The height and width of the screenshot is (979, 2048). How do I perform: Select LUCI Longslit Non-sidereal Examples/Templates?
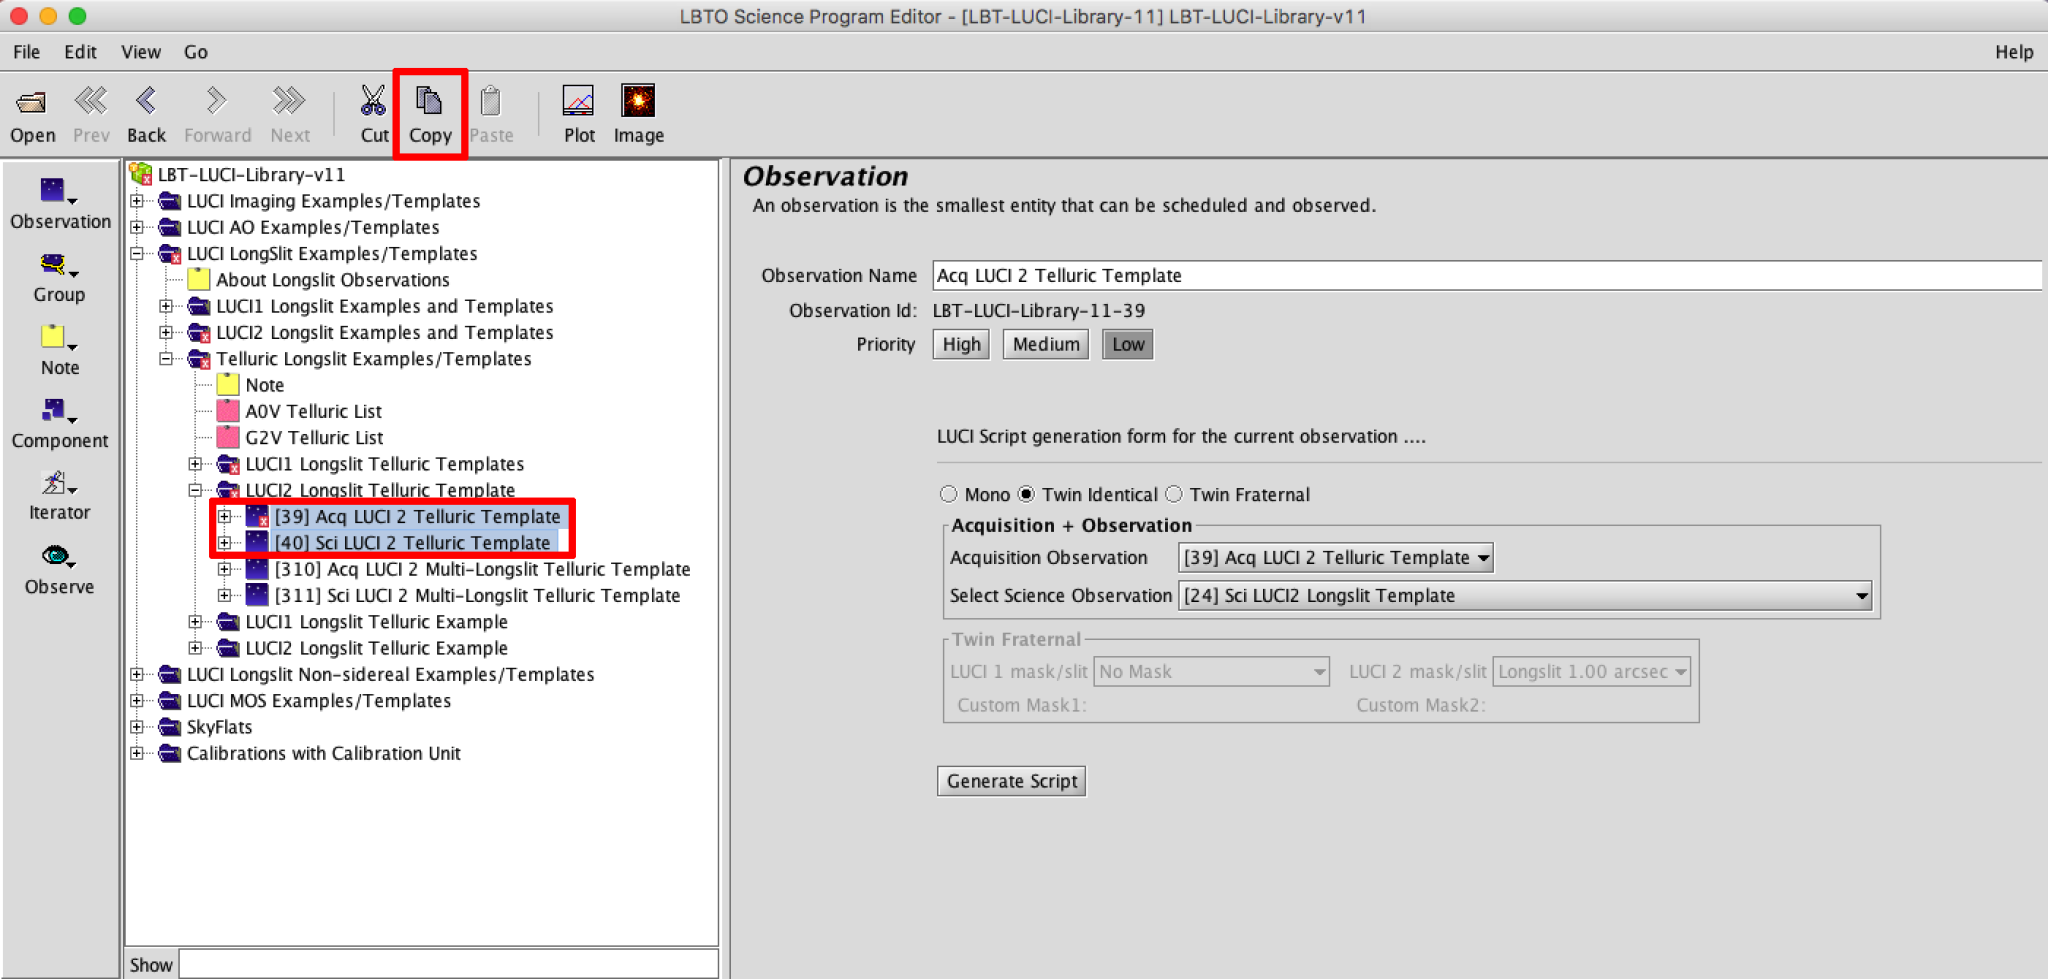pos(390,674)
